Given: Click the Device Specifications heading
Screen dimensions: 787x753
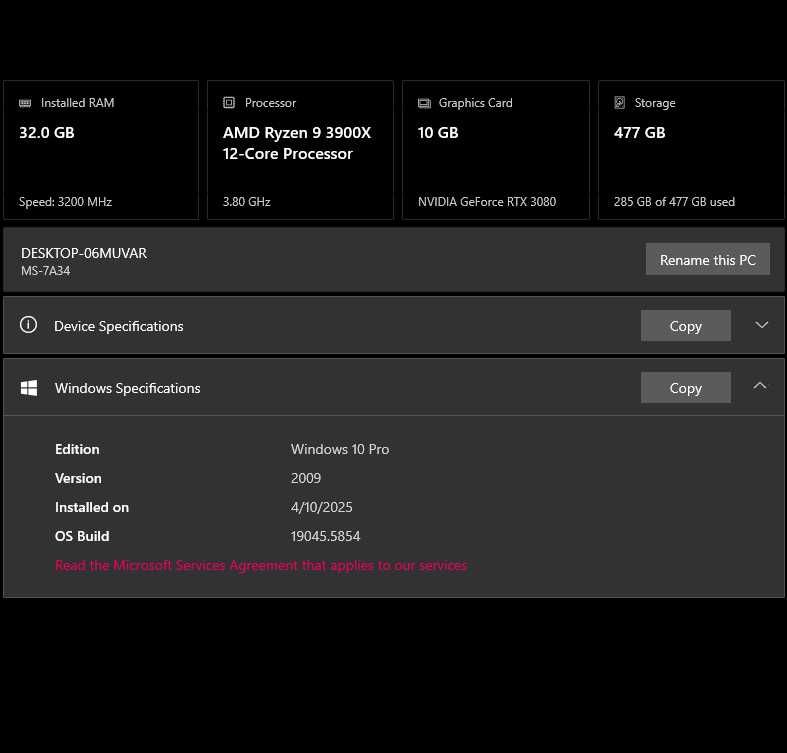Looking at the screenshot, I should tap(118, 326).
